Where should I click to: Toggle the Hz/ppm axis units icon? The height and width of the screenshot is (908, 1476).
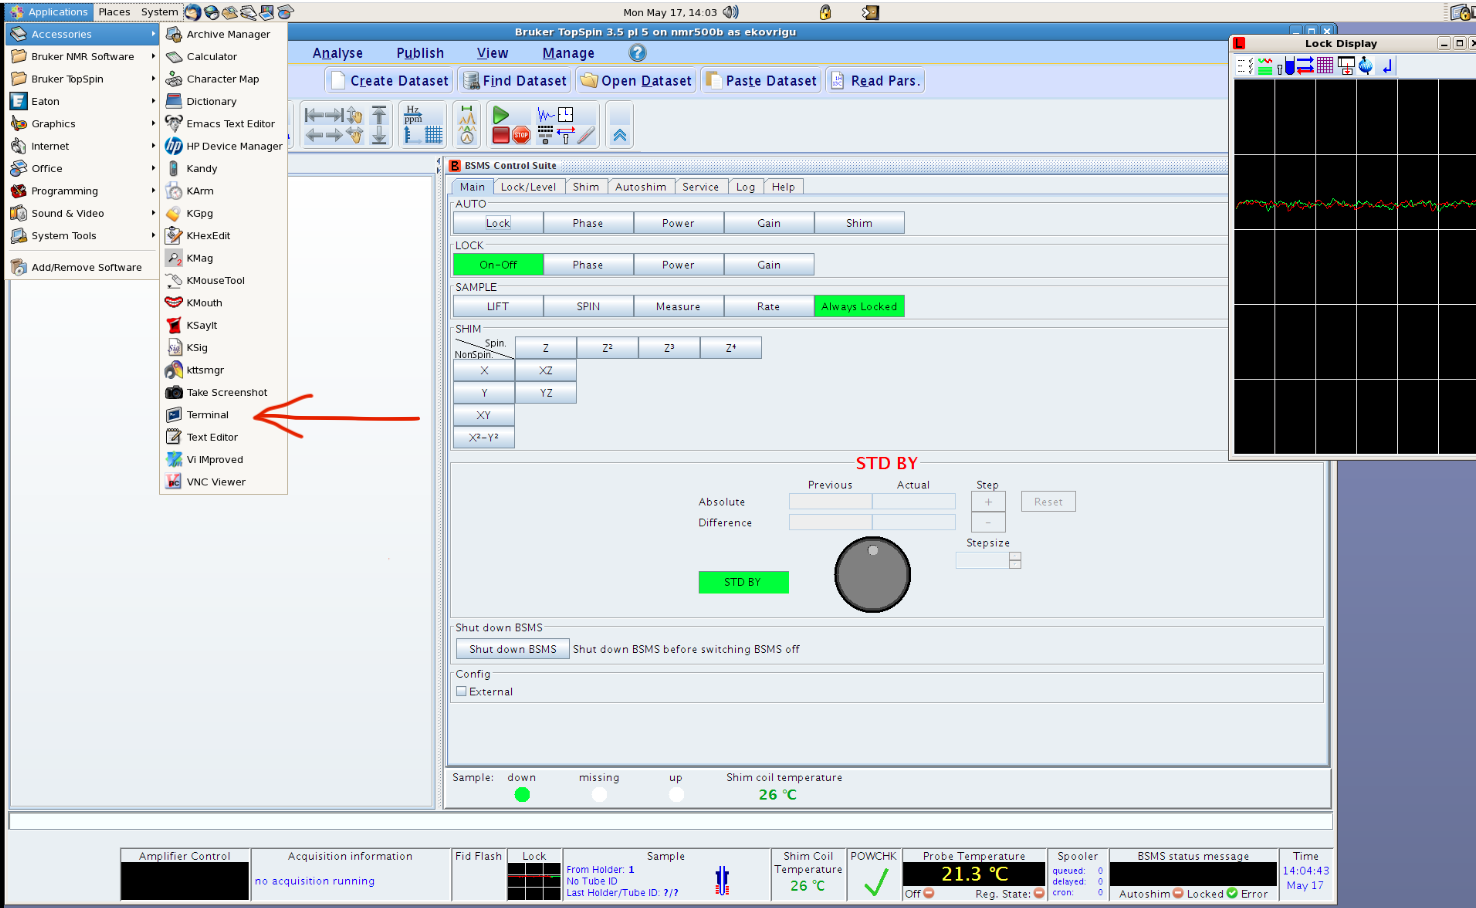[412, 114]
